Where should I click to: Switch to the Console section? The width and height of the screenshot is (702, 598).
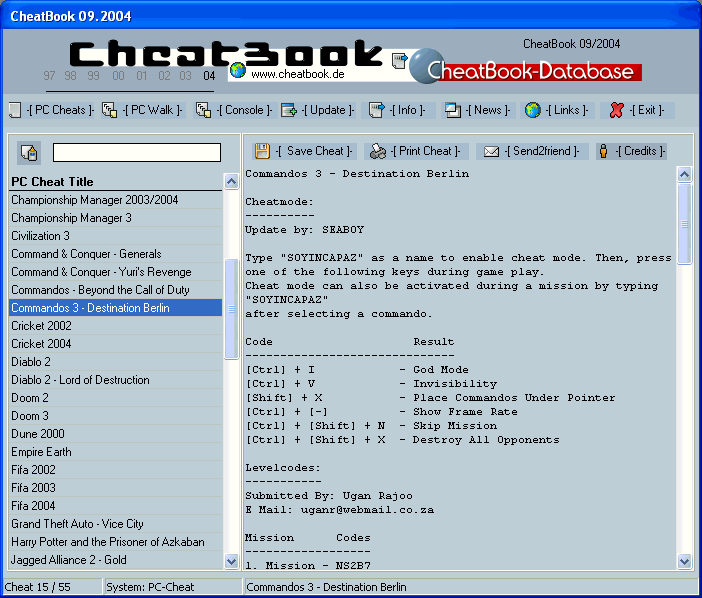click(x=244, y=110)
